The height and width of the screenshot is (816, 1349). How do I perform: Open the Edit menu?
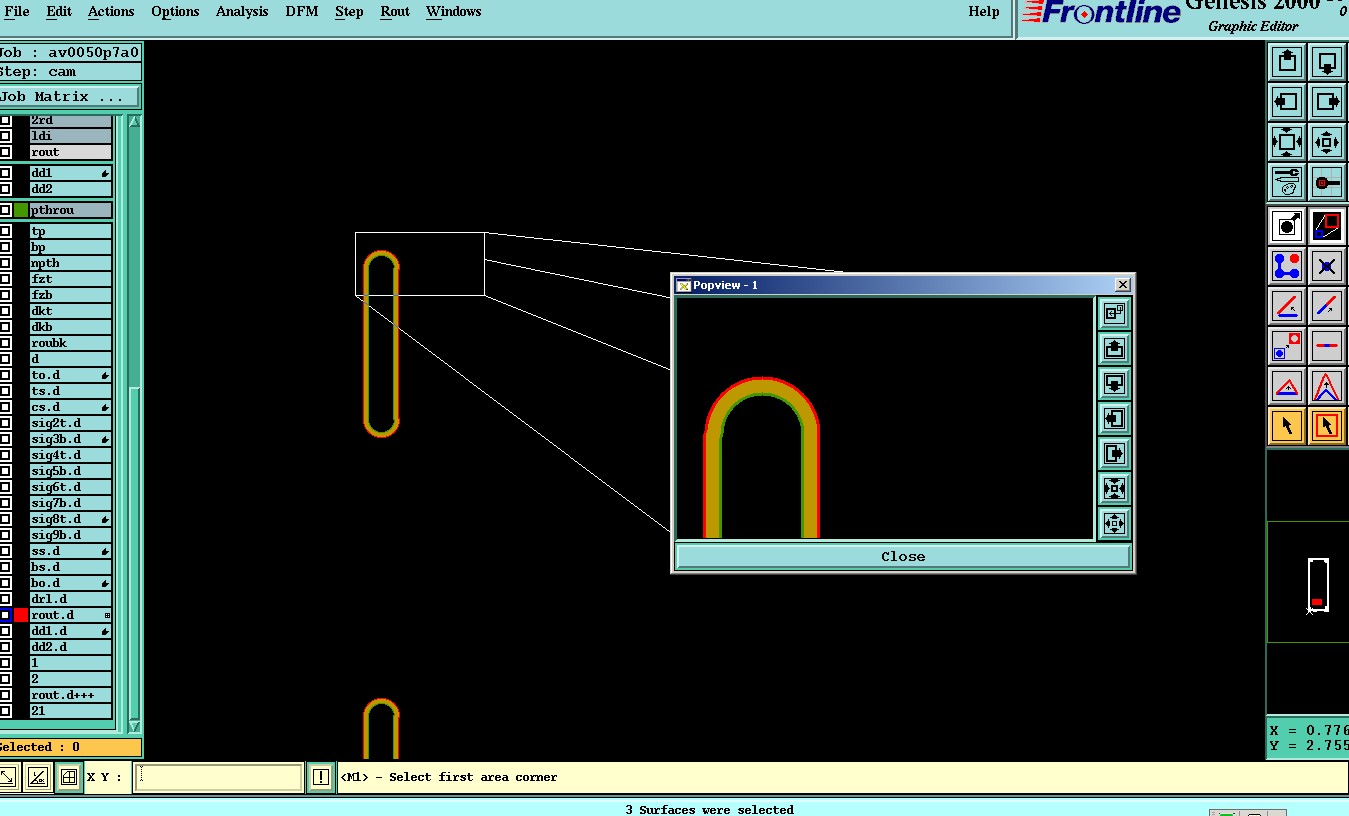(59, 12)
